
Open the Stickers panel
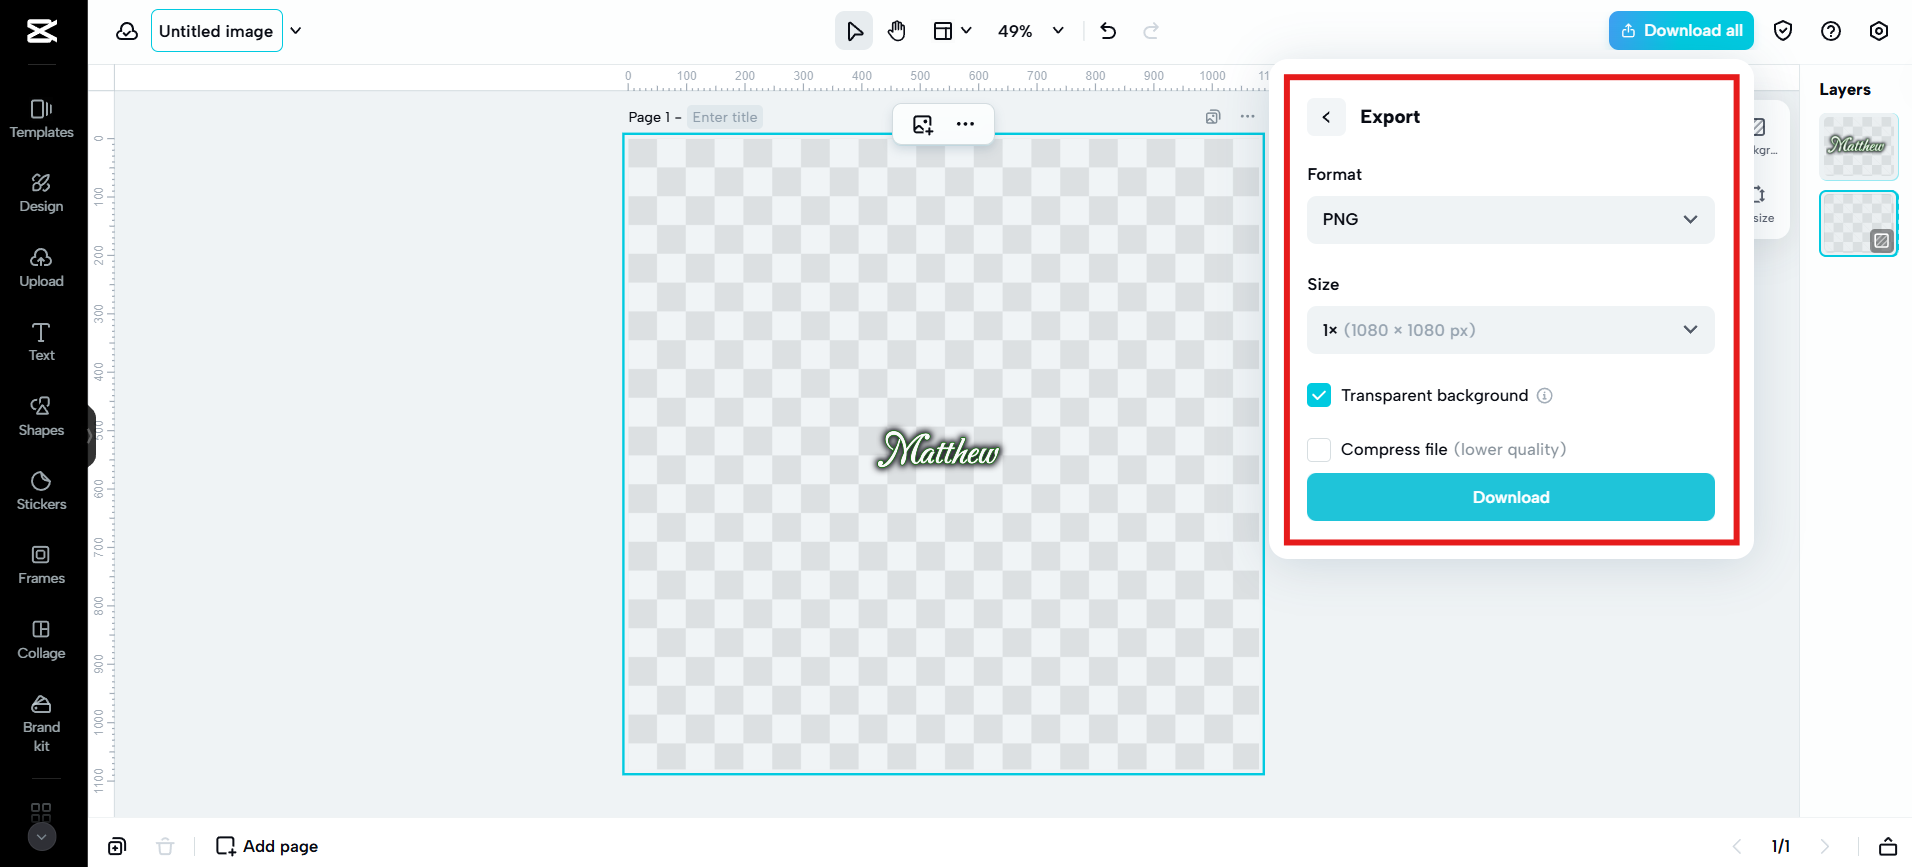pos(42,491)
